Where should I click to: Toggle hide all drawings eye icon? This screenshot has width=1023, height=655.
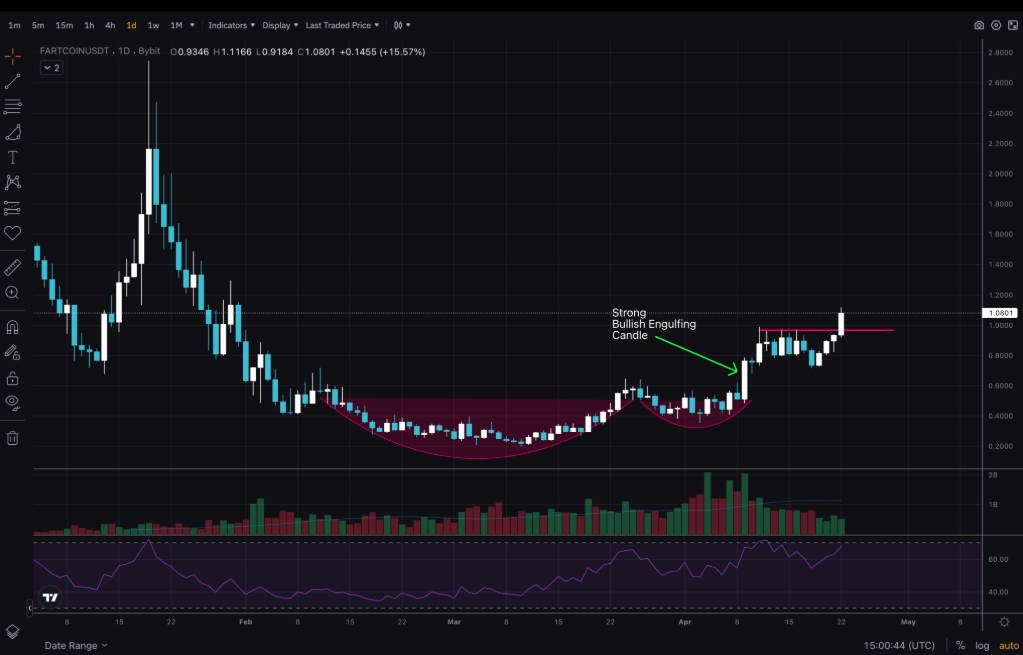(12, 403)
